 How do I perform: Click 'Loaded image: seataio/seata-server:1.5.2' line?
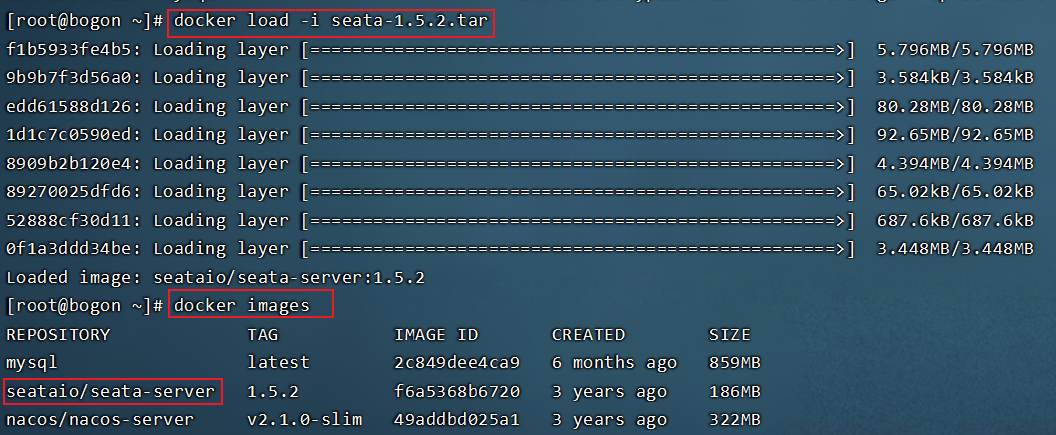pos(216,277)
